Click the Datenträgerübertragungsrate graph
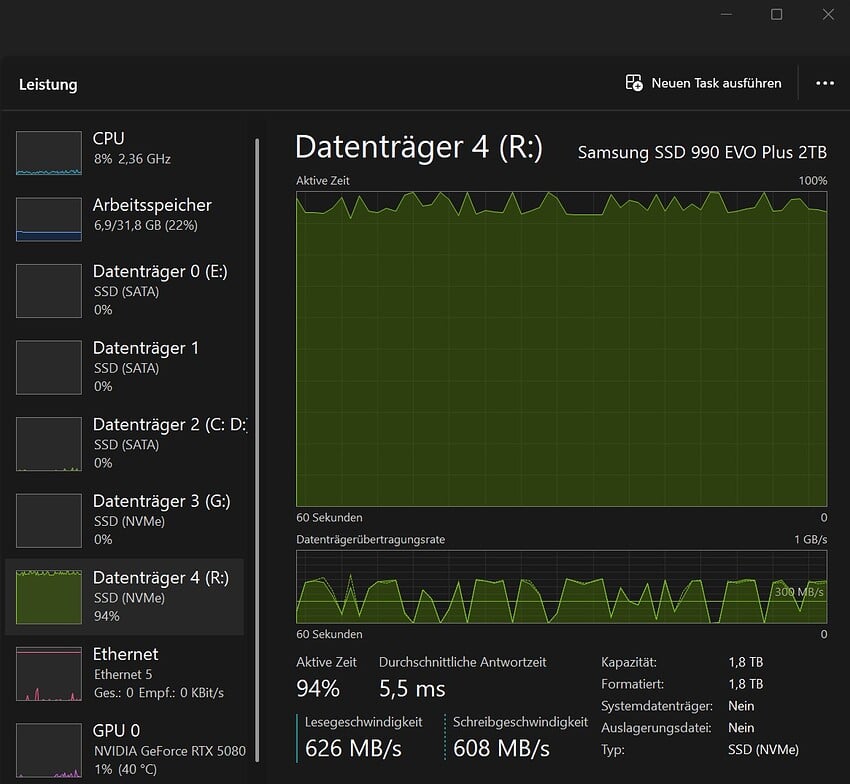The image size is (850, 784). click(561, 586)
